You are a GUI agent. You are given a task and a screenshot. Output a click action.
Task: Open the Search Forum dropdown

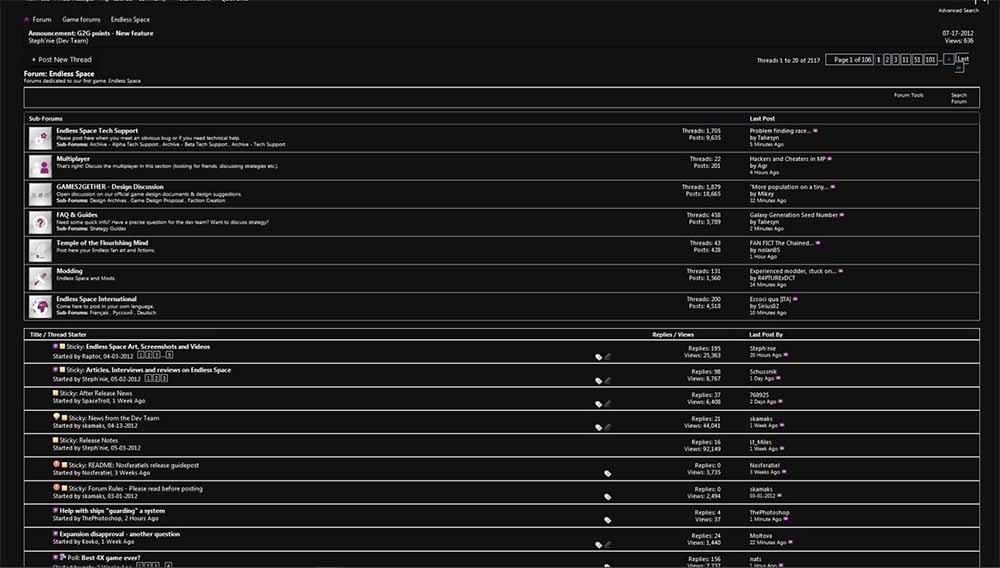pyautogui.click(x=959, y=98)
